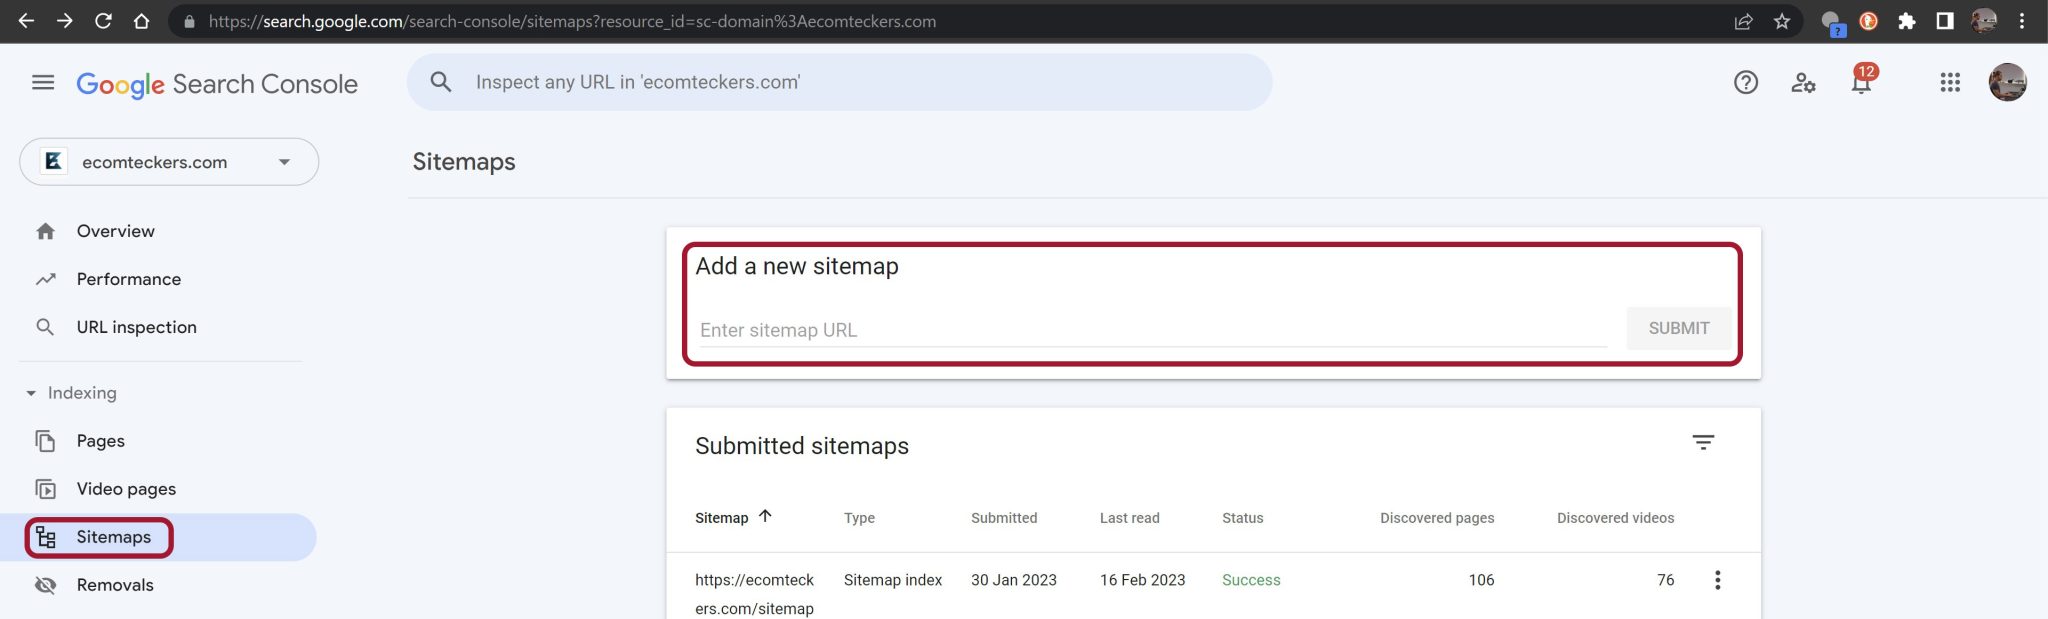Click the Google Search Console logo
The image size is (2048, 619).
point(217,84)
